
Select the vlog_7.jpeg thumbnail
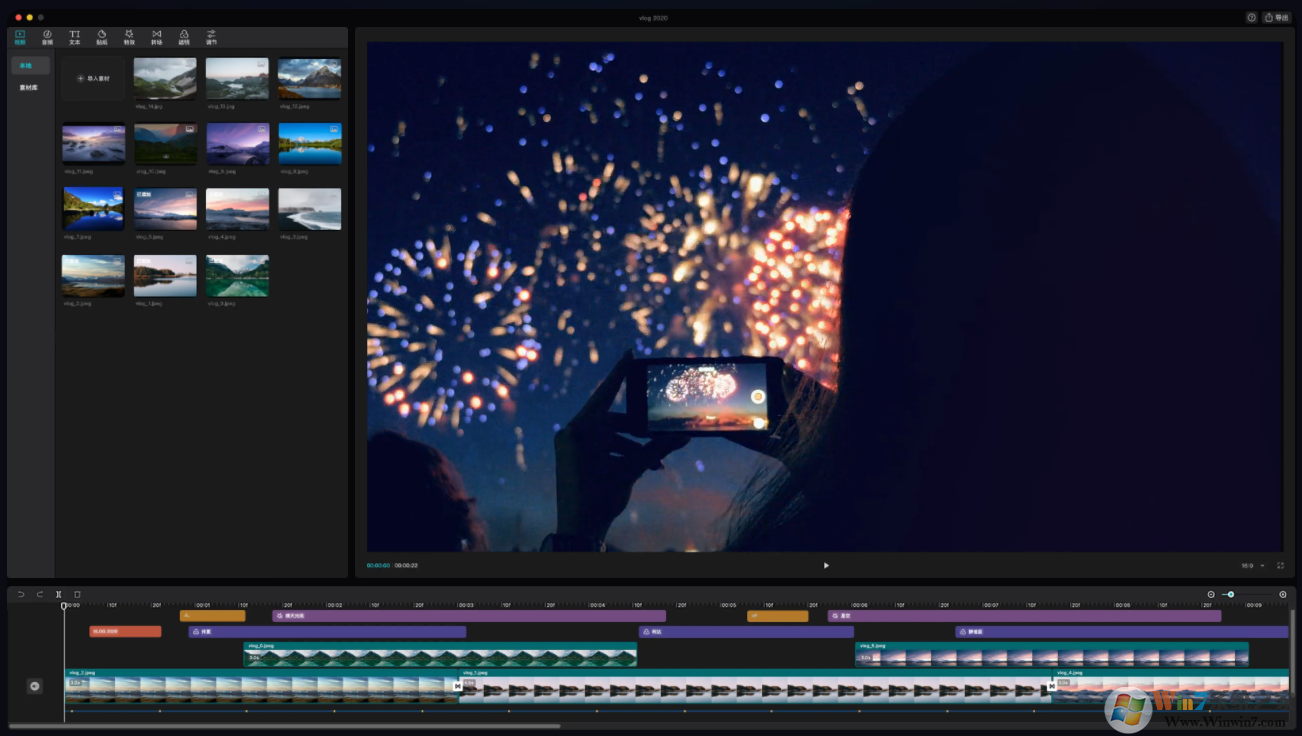pyautogui.click(x=93, y=209)
